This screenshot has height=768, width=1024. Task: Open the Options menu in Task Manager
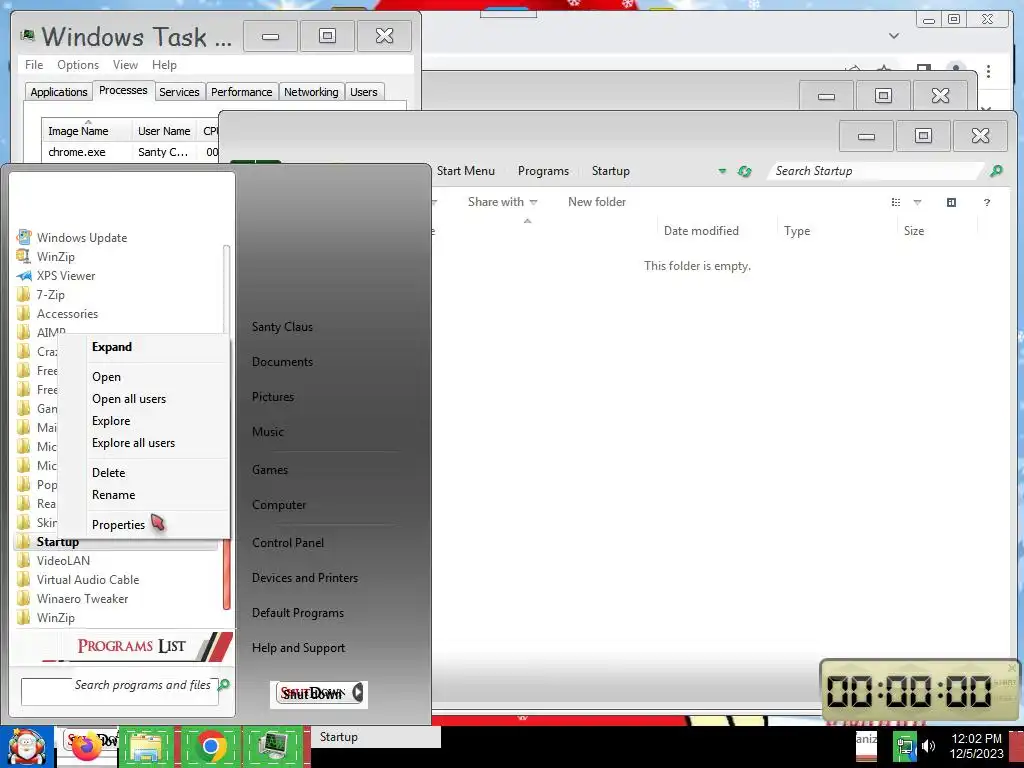(78, 65)
